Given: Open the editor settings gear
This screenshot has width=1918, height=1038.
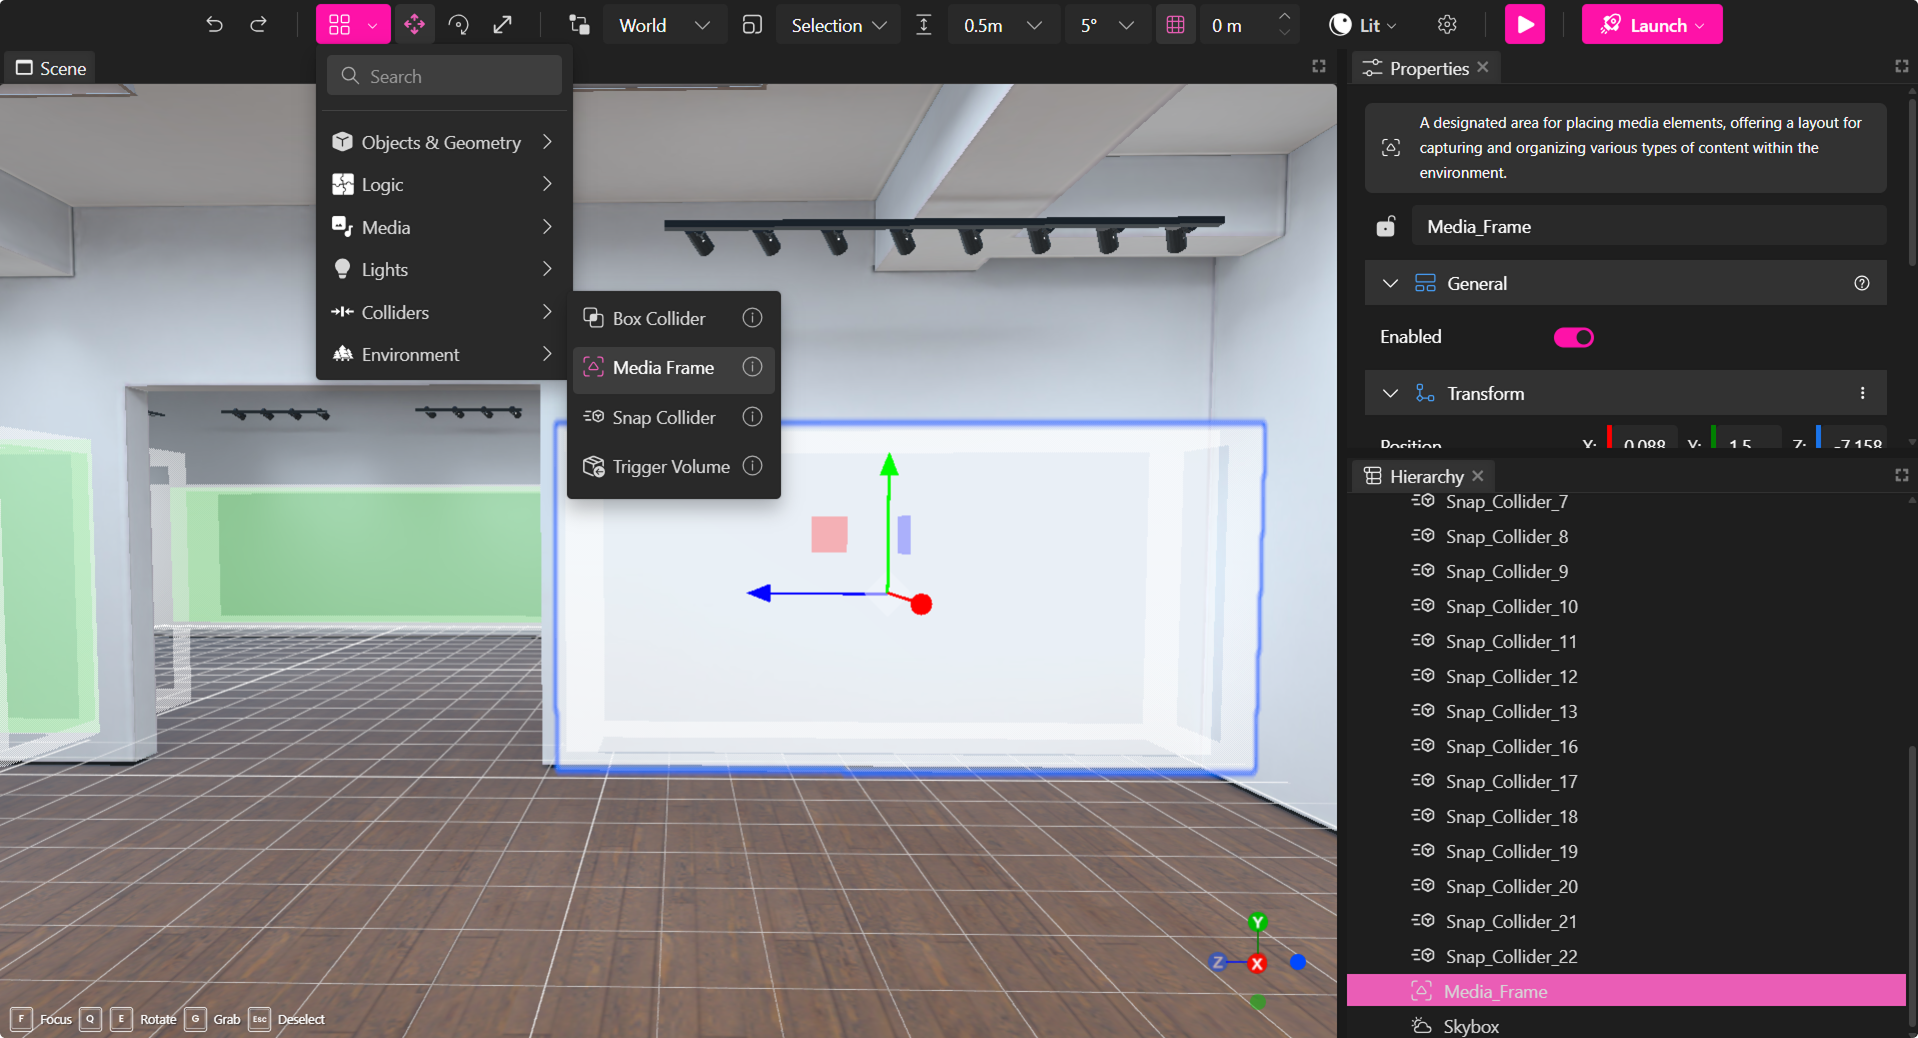Looking at the screenshot, I should click(1447, 25).
